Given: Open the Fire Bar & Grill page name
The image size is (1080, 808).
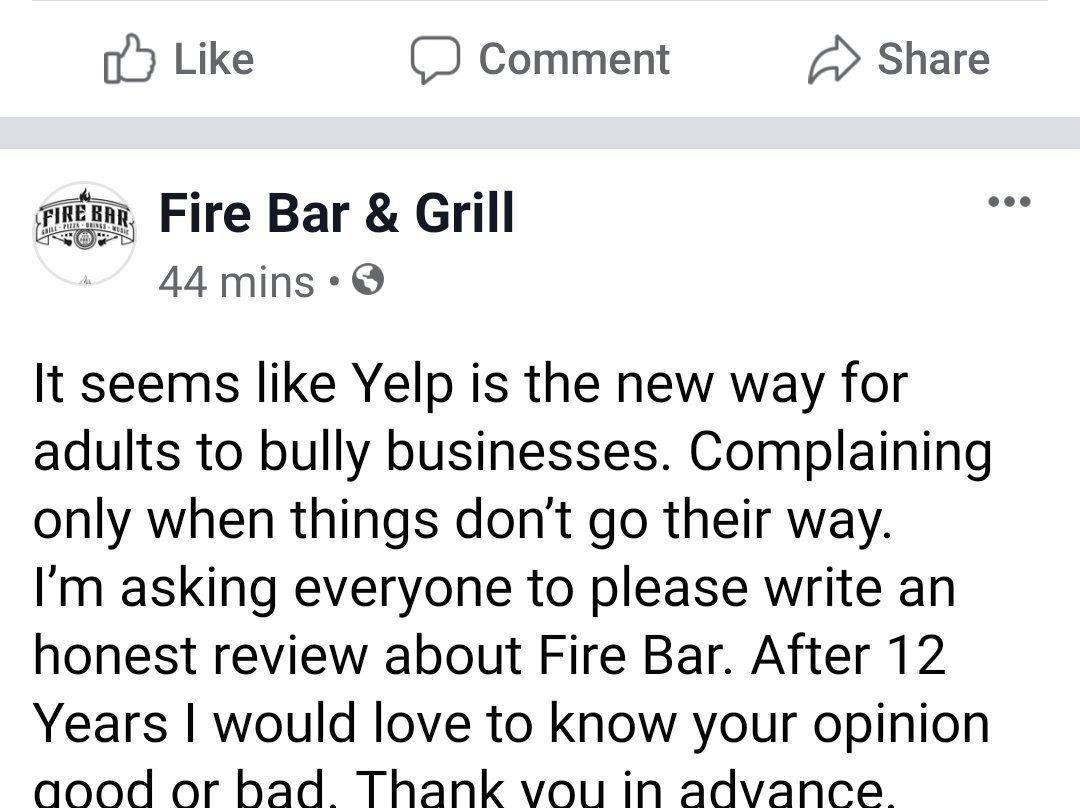Looking at the screenshot, I should pyautogui.click(x=337, y=213).
